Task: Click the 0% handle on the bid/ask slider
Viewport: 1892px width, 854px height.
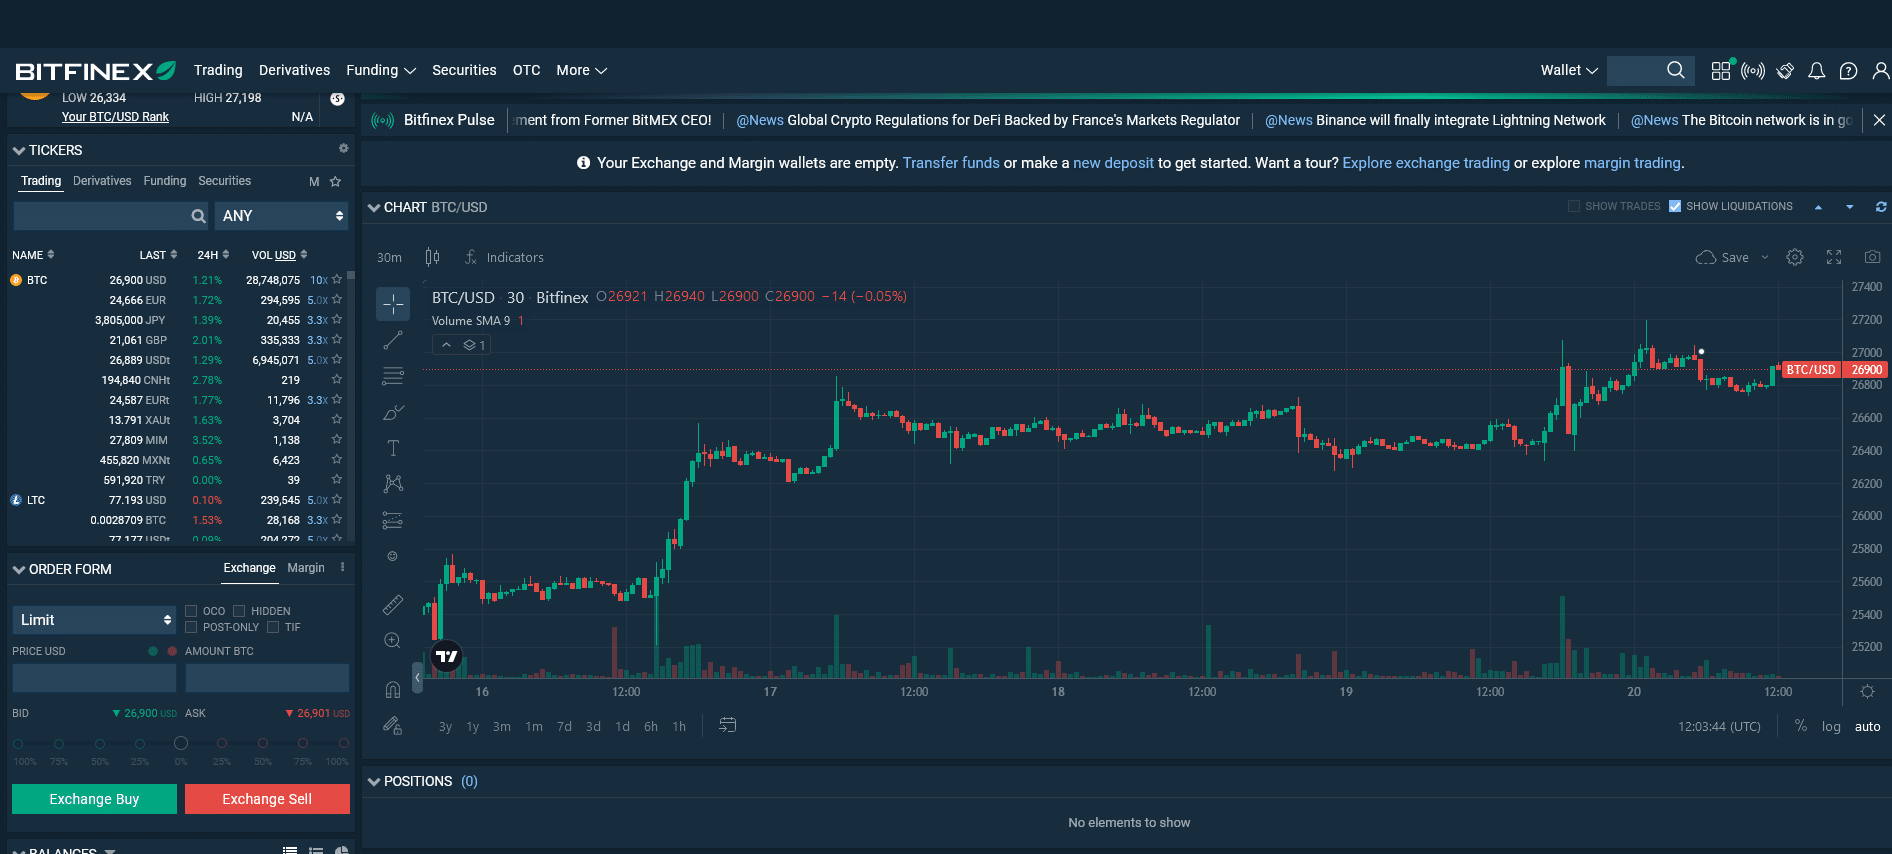Action: 181,743
